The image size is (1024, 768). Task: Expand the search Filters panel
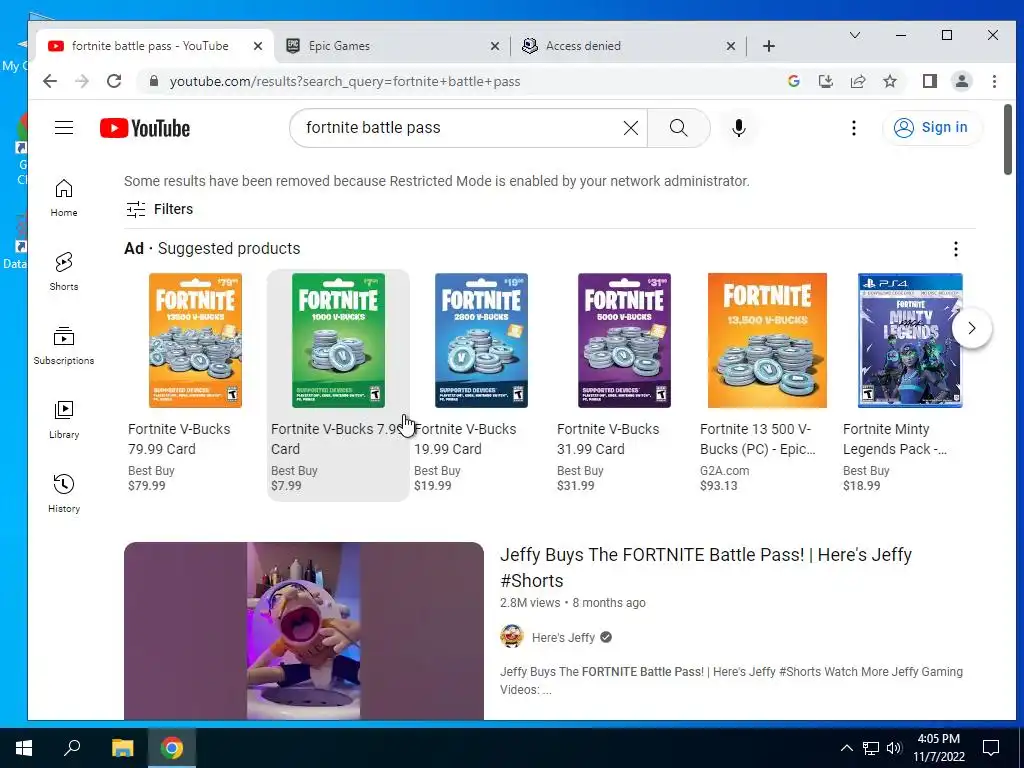(x=159, y=209)
